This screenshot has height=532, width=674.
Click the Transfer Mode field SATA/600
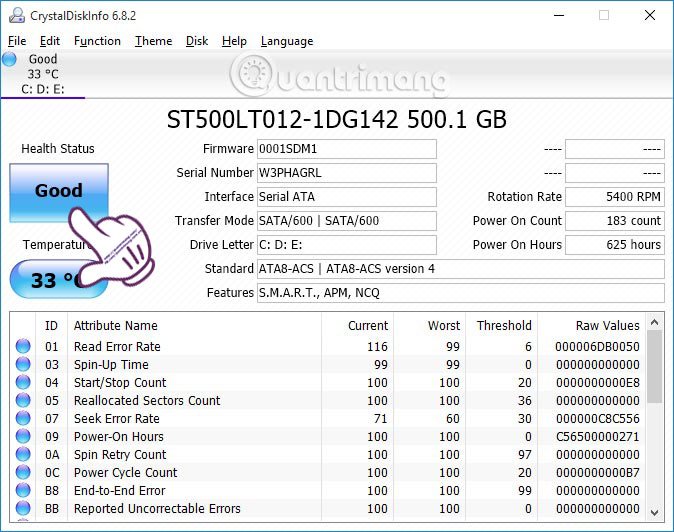coord(347,221)
